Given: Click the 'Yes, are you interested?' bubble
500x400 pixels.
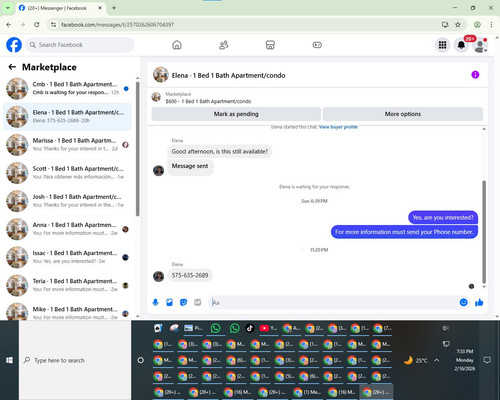Looking at the screenshot, I should [443, 218].
